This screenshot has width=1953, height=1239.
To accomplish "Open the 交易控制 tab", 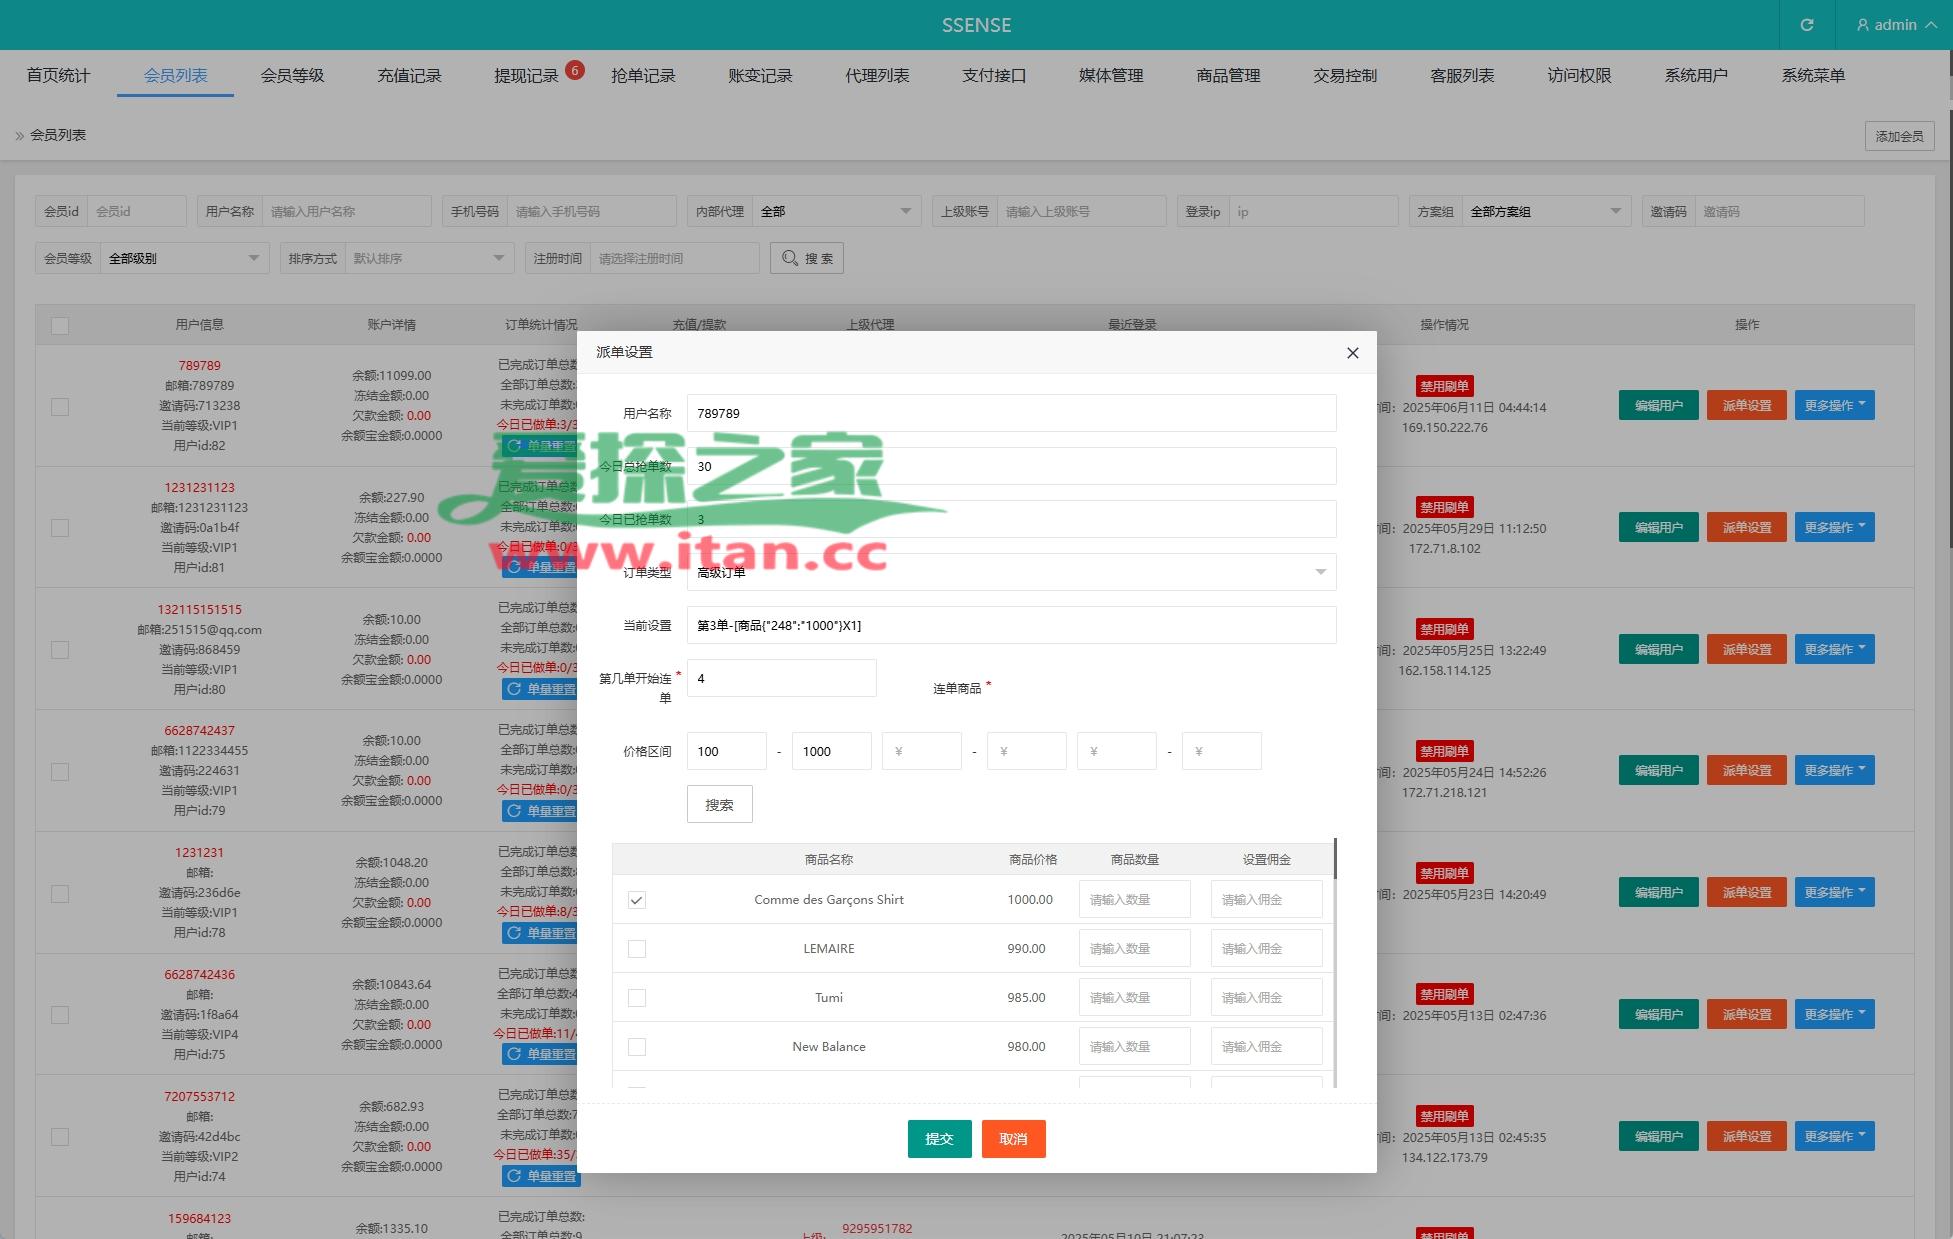I will (1345, 75).
